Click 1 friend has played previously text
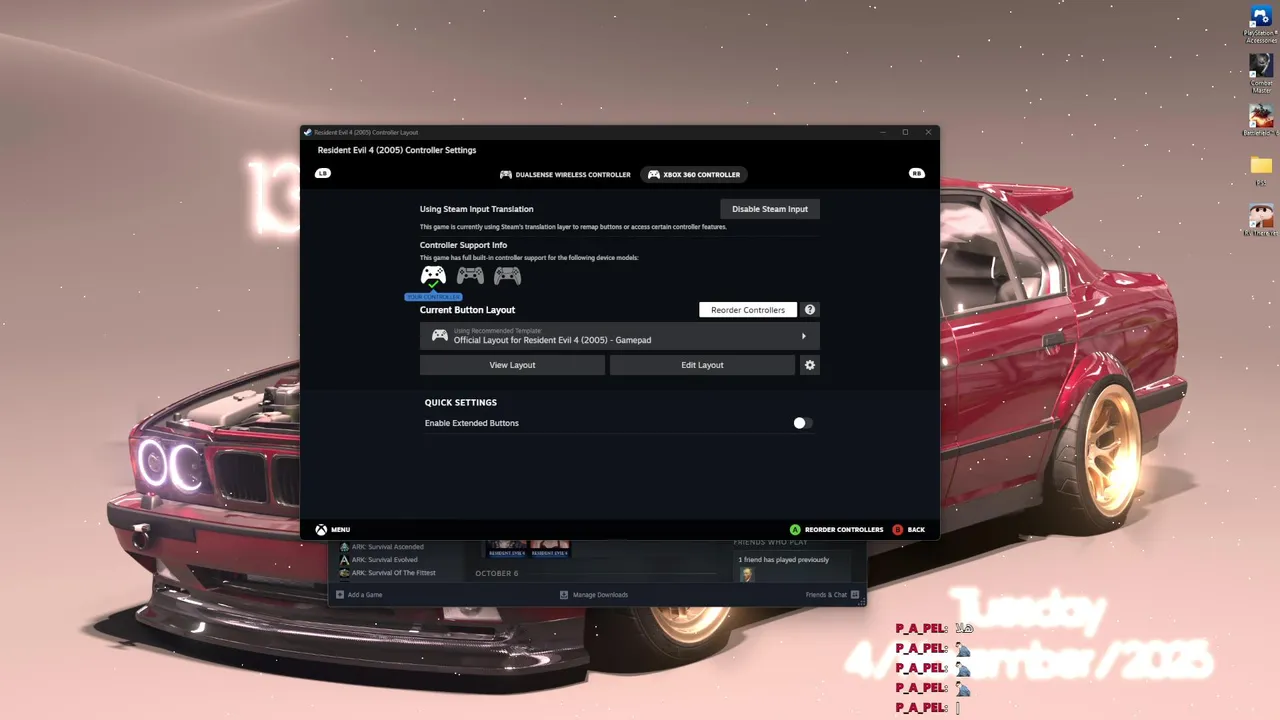 [783, 560]
